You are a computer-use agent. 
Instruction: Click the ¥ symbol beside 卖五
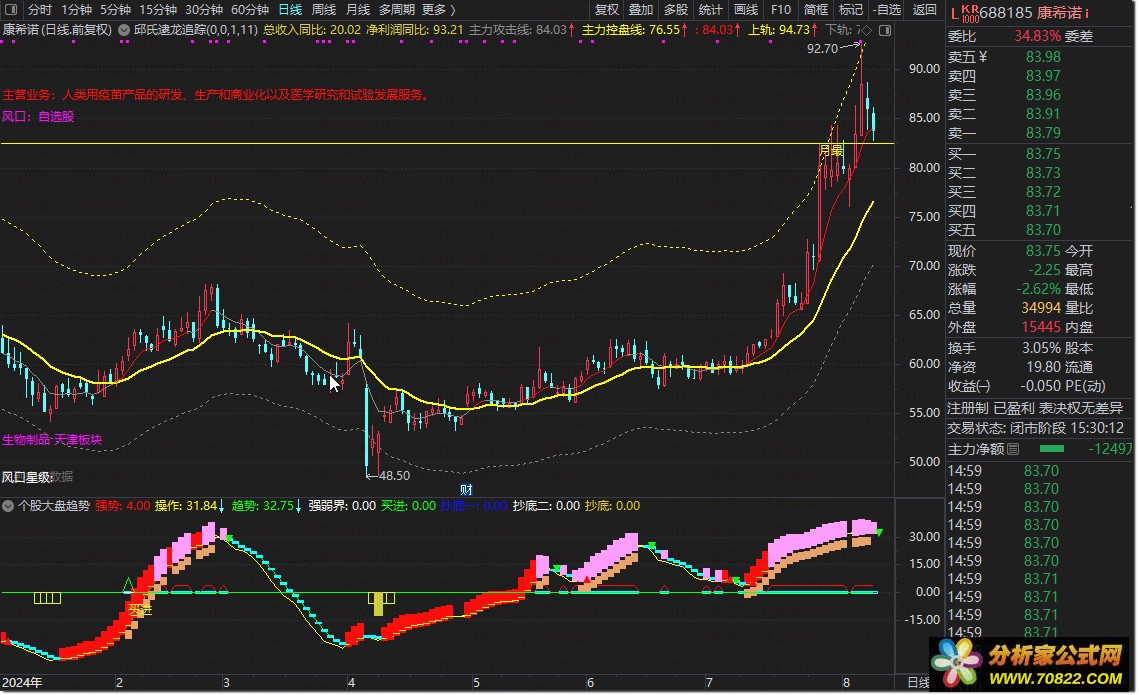coord(983,57)
